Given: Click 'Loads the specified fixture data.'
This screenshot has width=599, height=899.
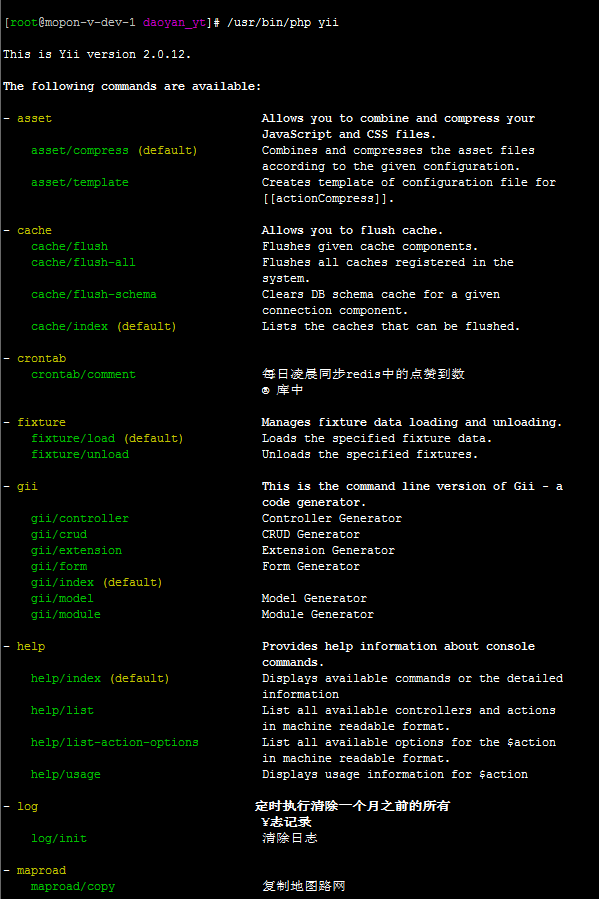Looking at the screenshot, I should point(377,439).
